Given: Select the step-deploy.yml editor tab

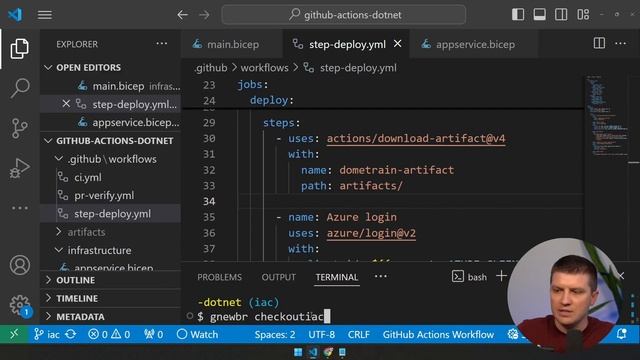Looking at the screenshot, I should [x=347, y=44].
